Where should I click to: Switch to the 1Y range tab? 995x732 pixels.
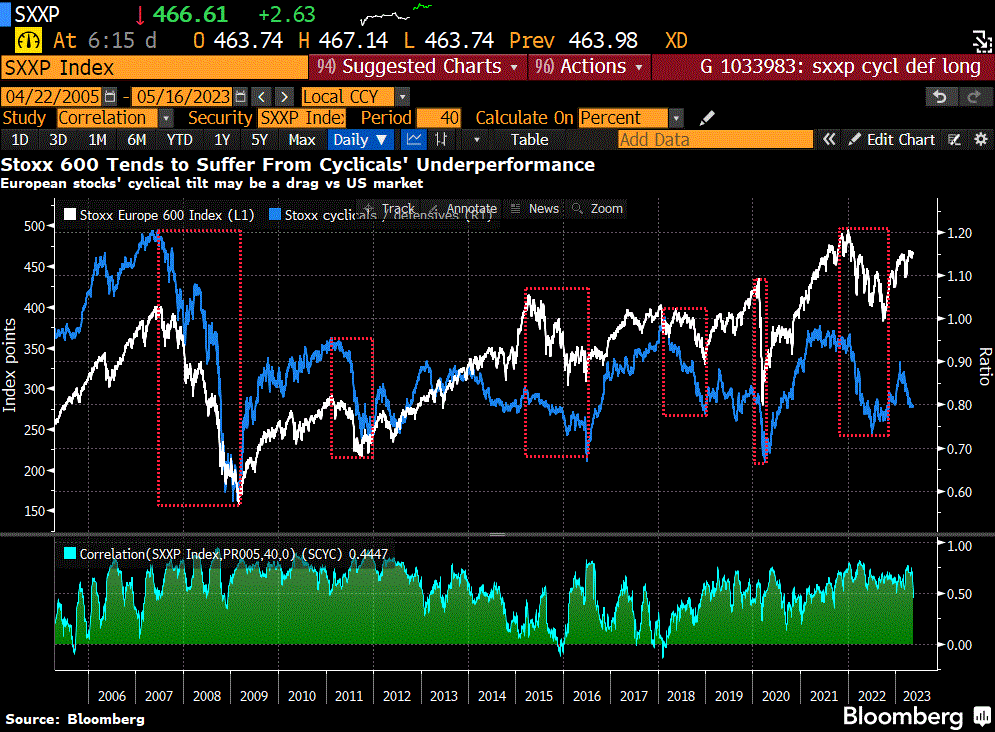coord(222,140)
